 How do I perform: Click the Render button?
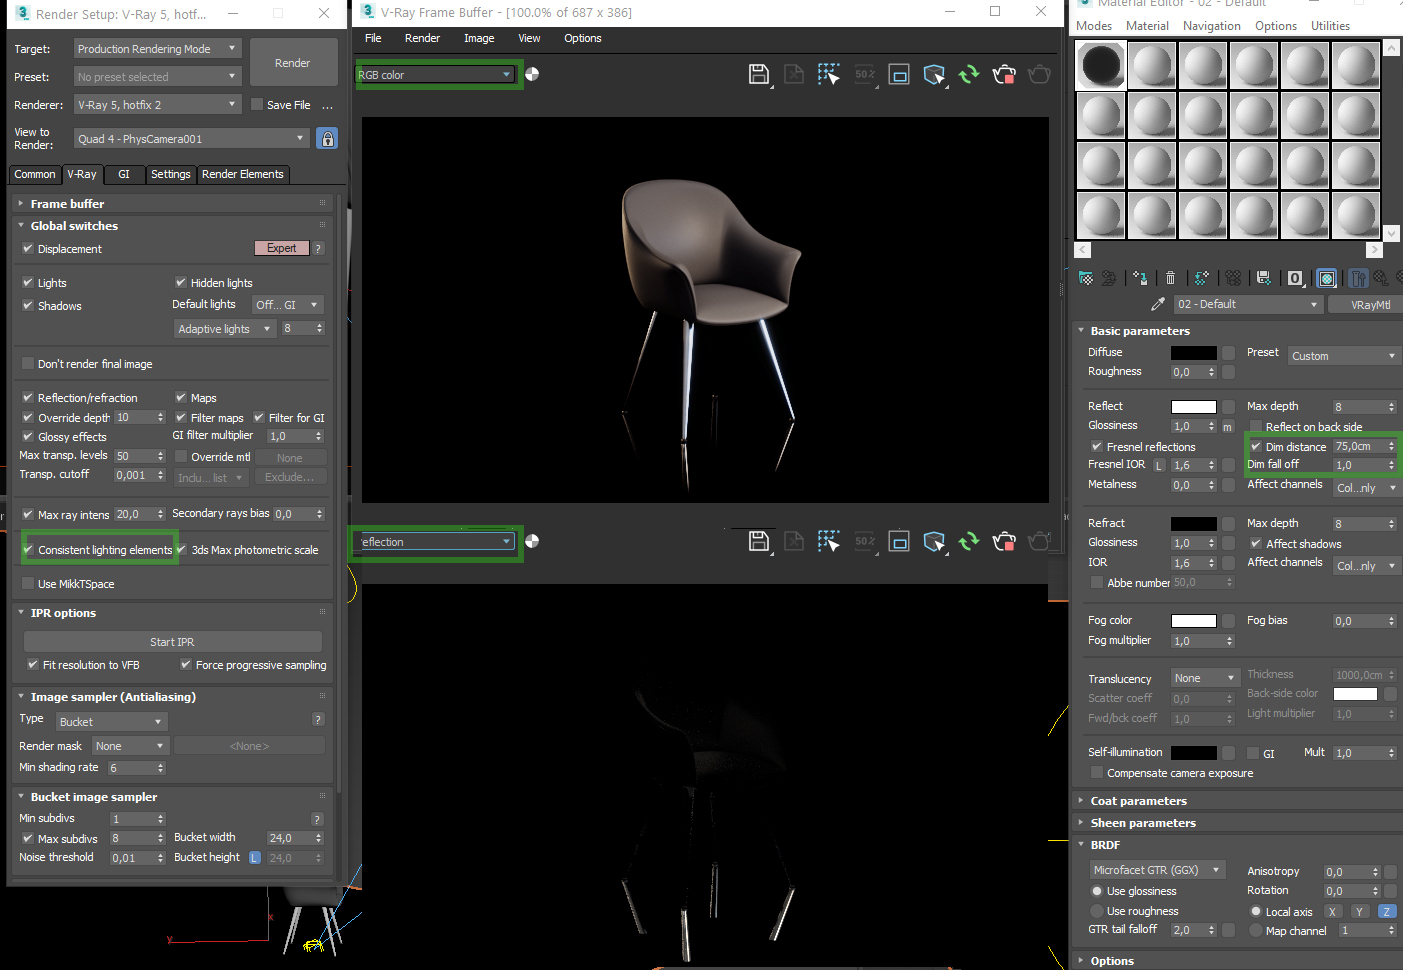pos(293,63)
